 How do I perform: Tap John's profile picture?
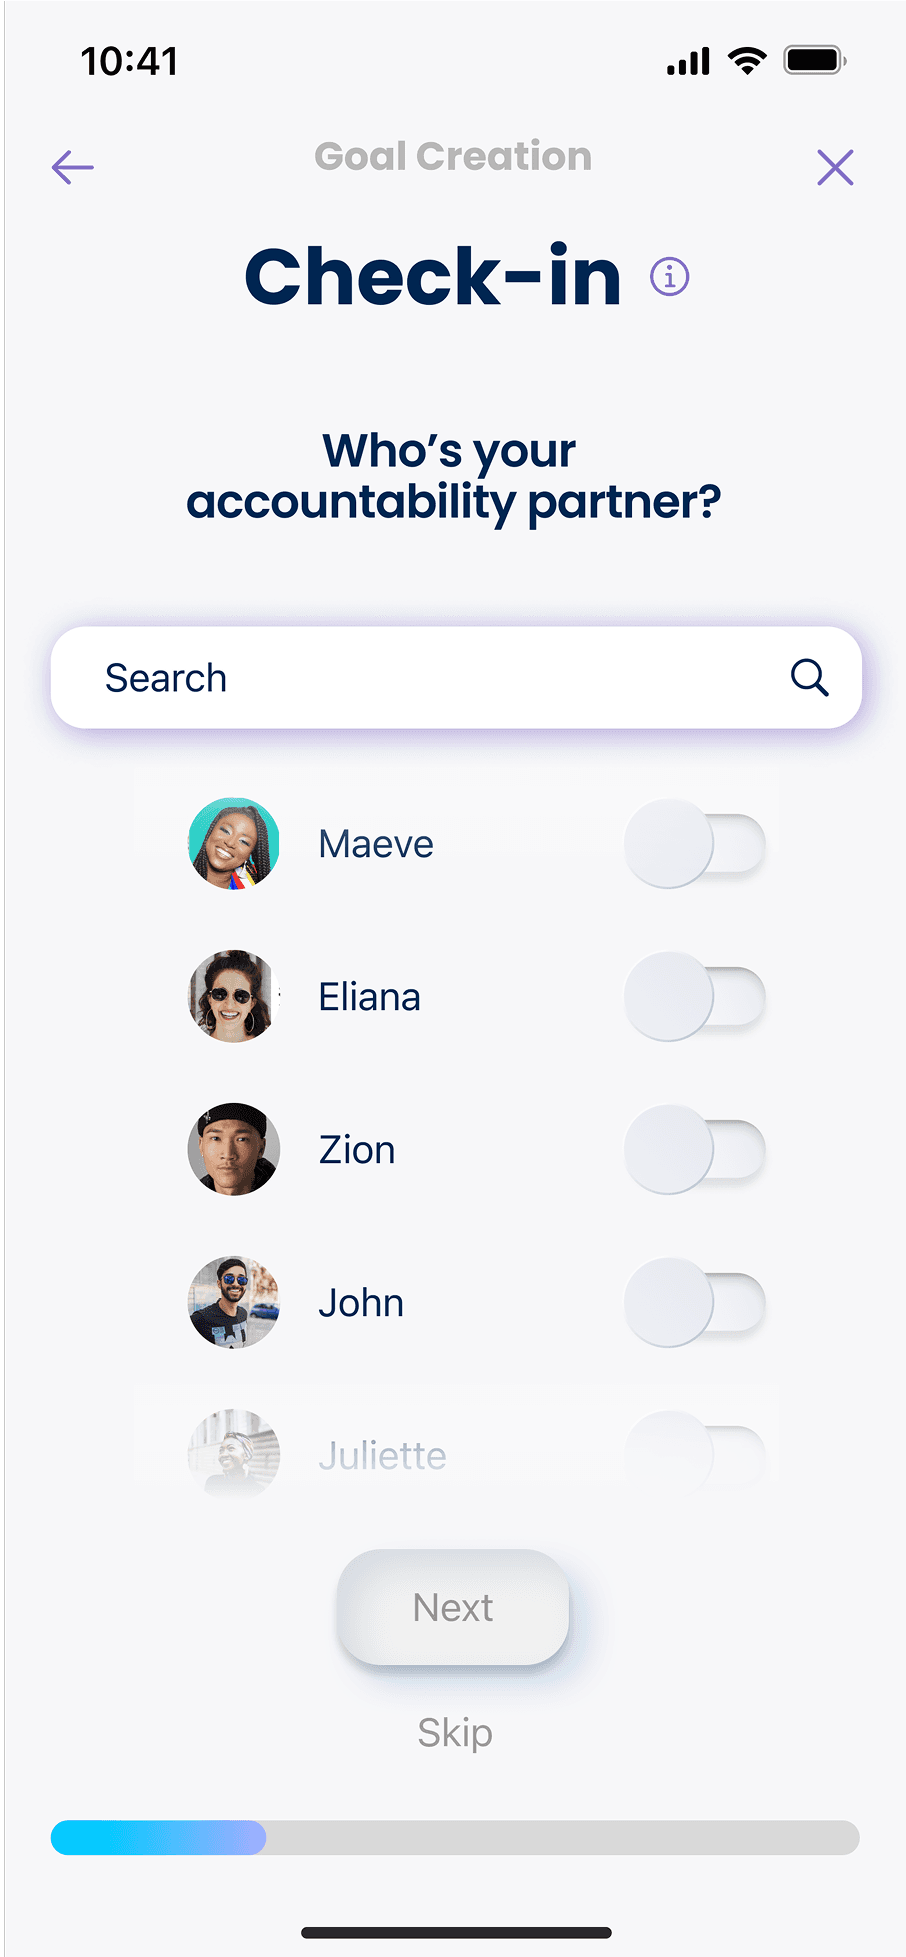coord(234,1302)
